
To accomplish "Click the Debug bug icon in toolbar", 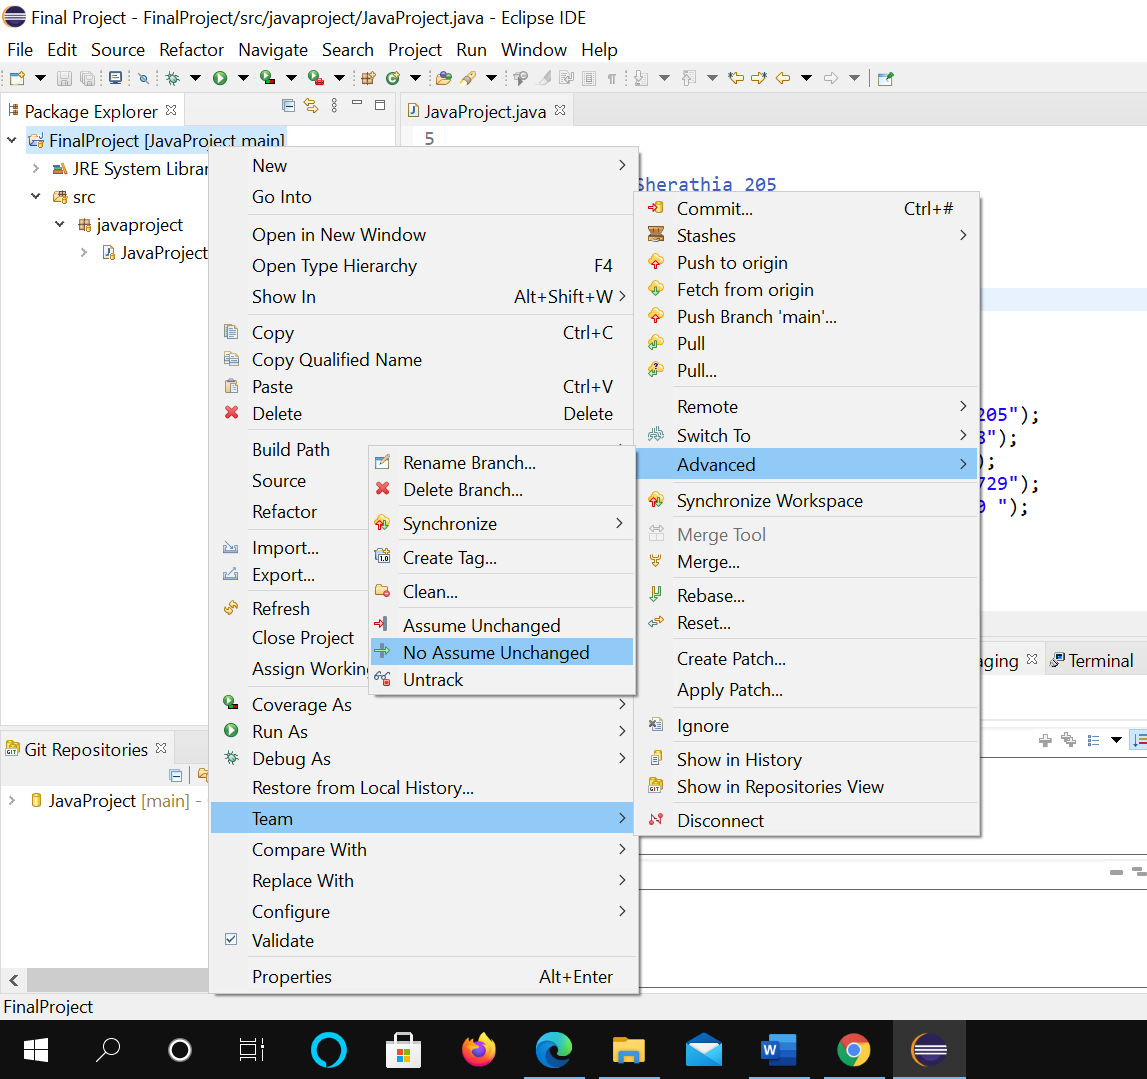I will click(x=172, y=78).
